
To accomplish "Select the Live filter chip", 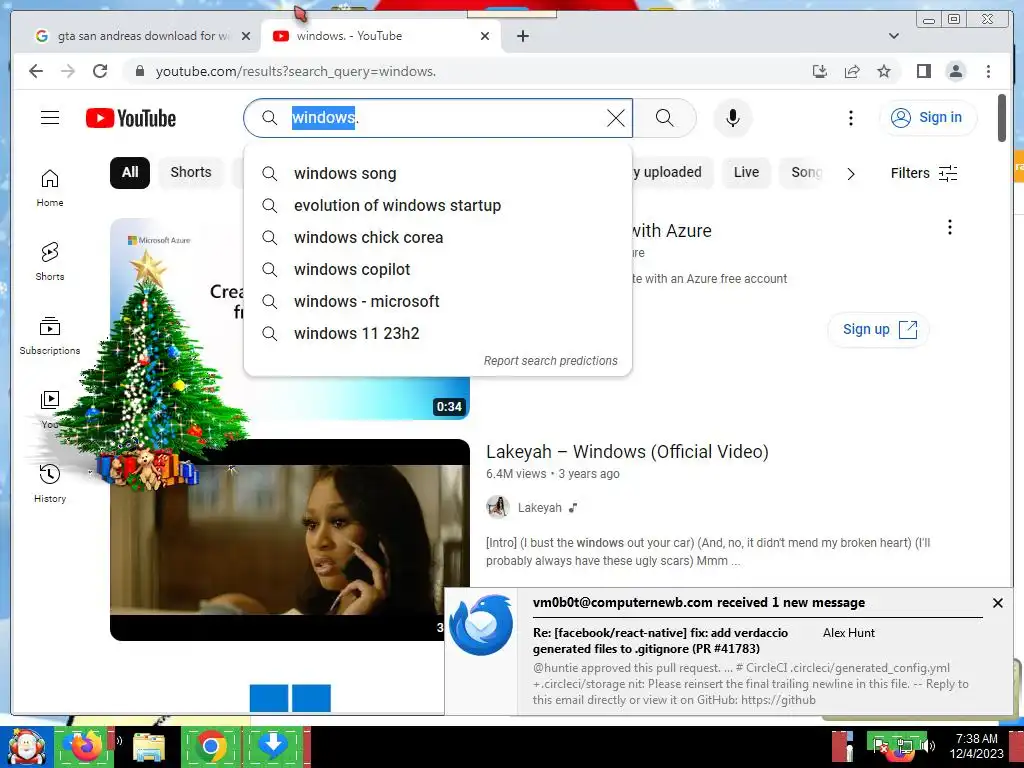I will coord(746,172).
